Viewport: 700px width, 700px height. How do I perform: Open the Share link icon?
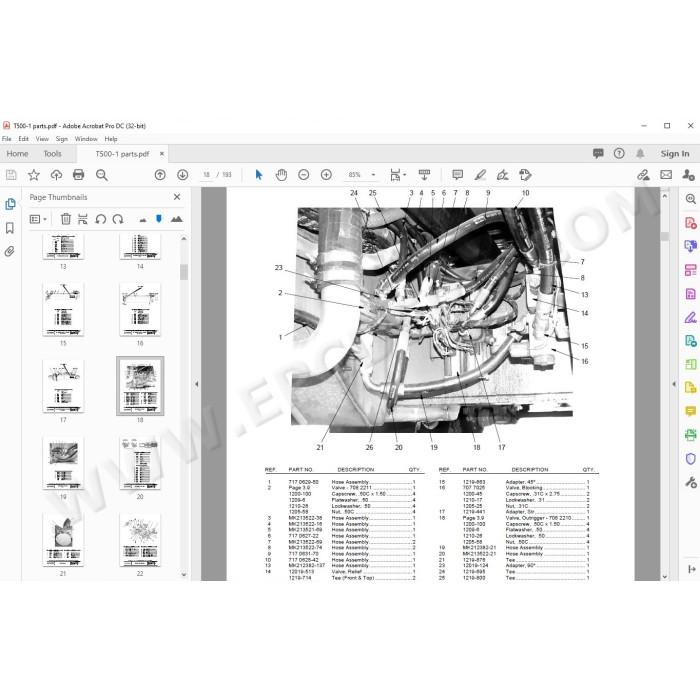643,175
